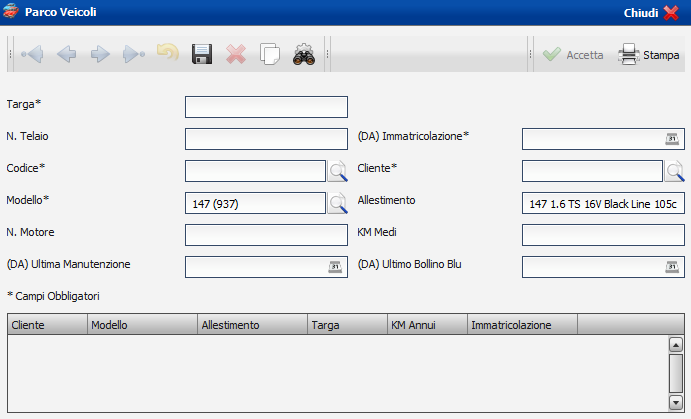691x419 pixels.
Task: Save the record with floppy disk icon
Action: 202,55
